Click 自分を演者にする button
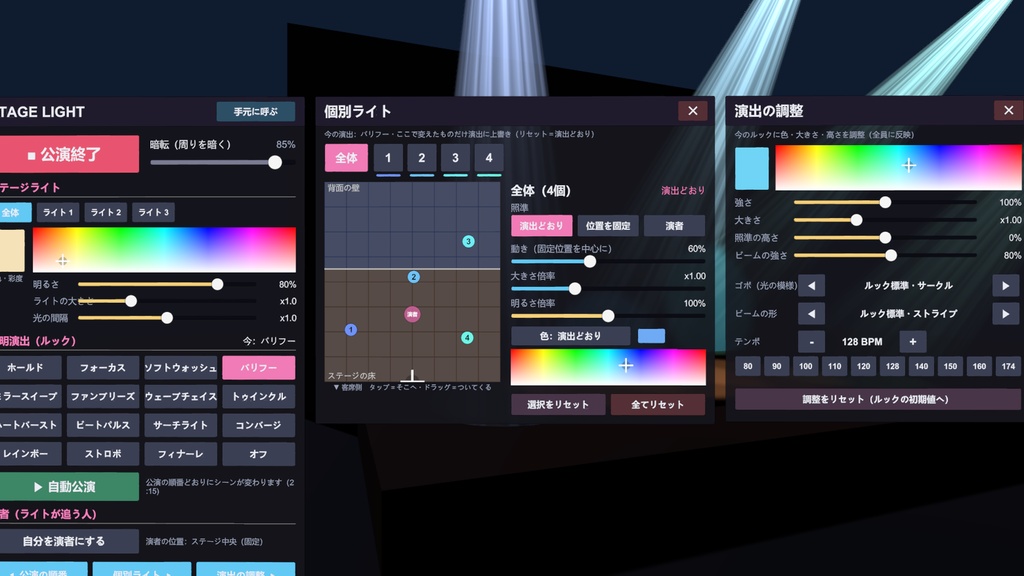Viewport: 1024px width, 576px height. (69, 541)
